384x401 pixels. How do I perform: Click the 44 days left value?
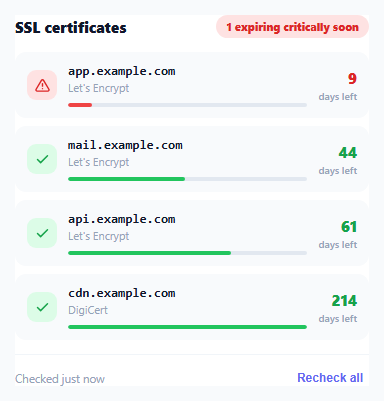348,153
